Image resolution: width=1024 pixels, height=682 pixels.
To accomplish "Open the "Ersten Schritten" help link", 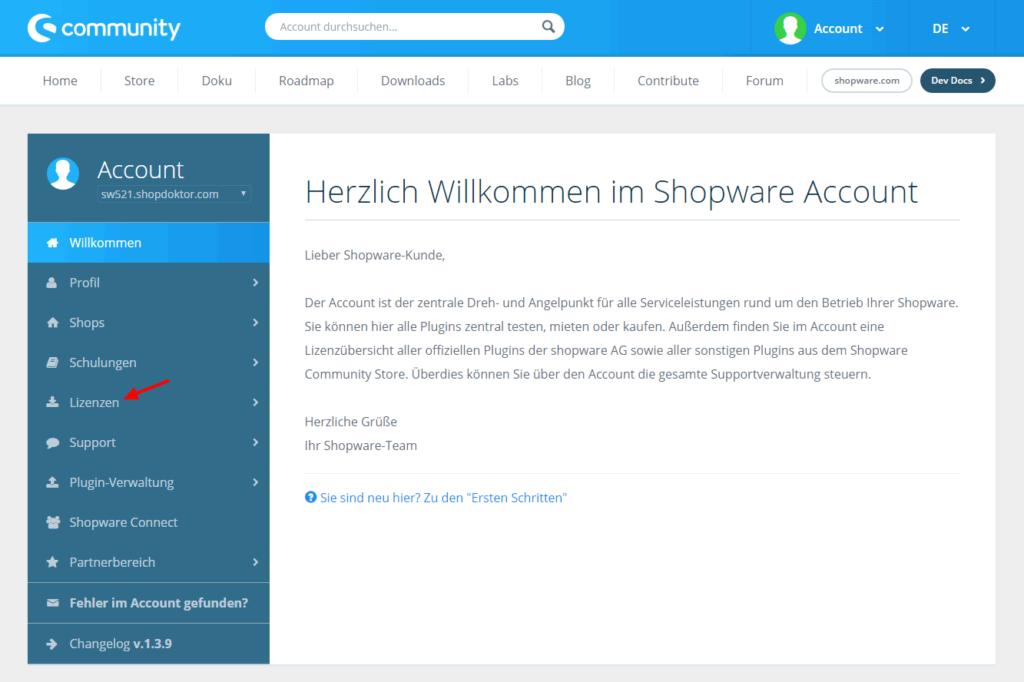I will (x=443, y=498).
